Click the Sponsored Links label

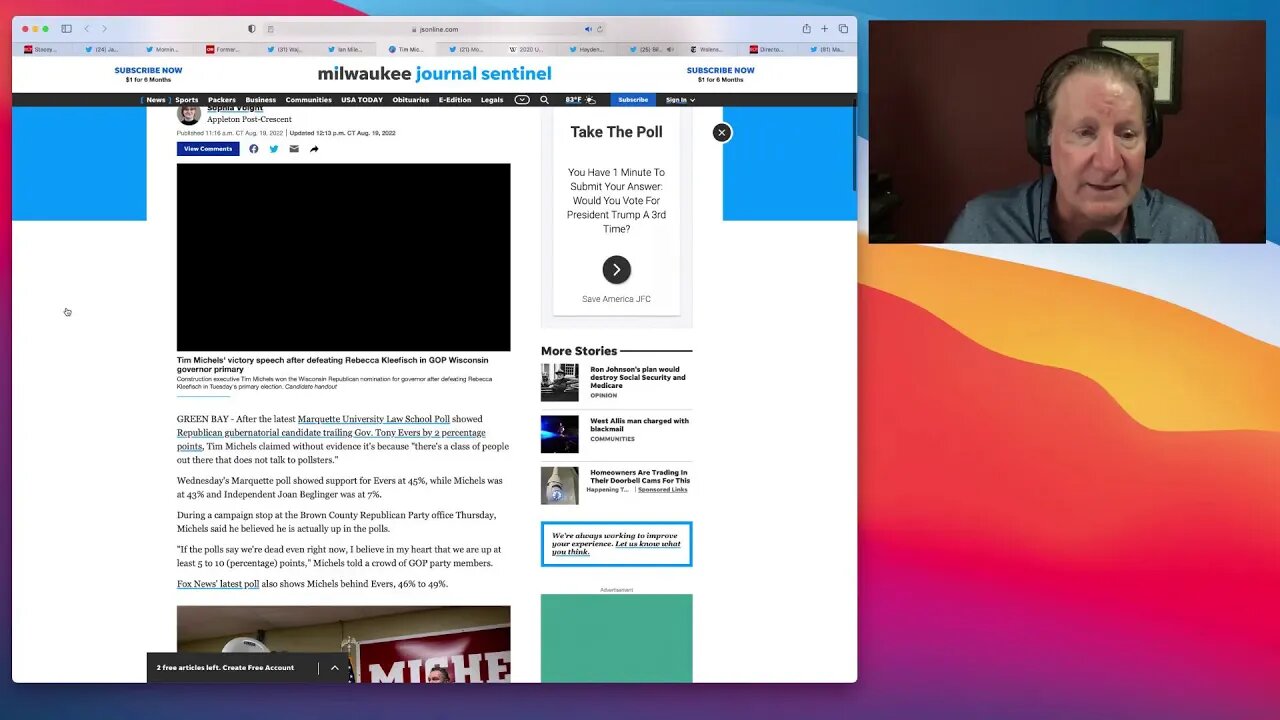tap(662, 490)
